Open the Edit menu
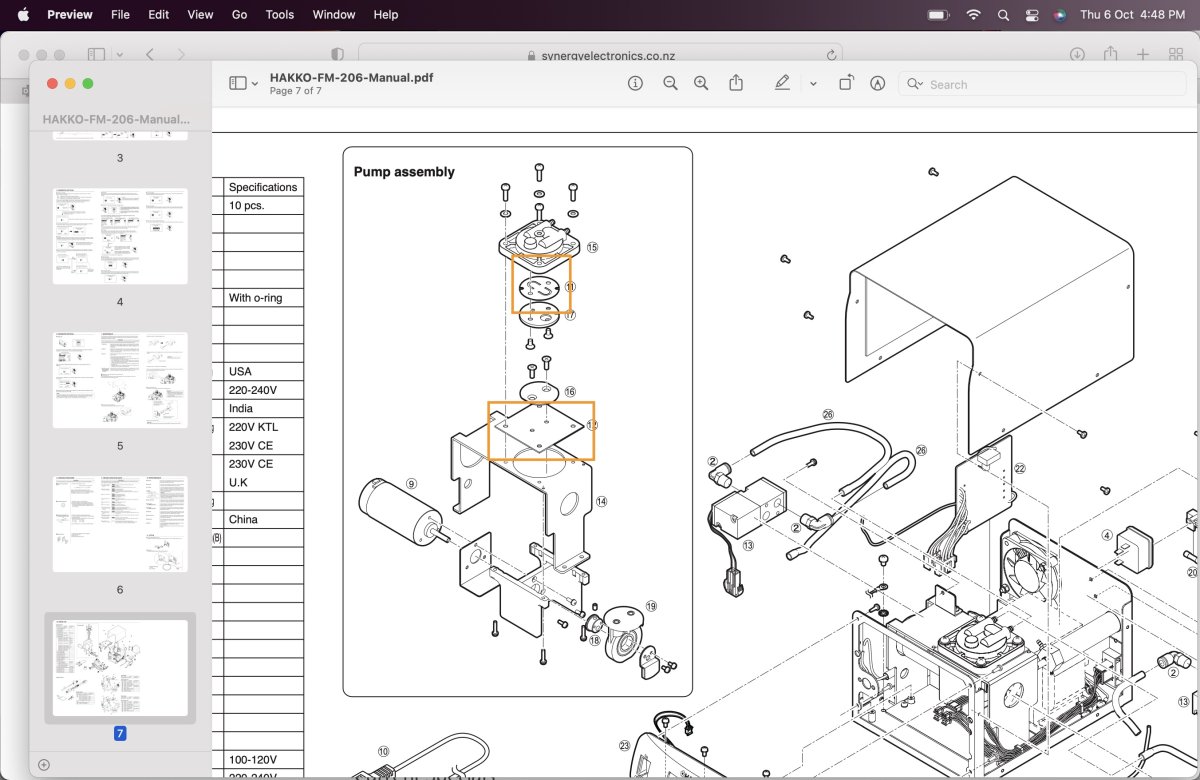The height and width of the screenshot is (780, 1200). (x=158, y=14)
